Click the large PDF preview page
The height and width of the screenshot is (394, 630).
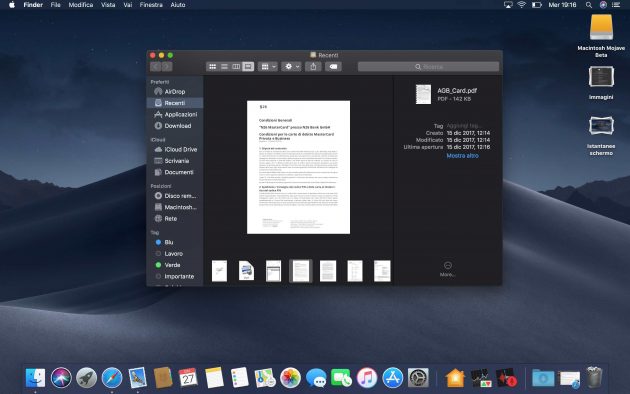[x=299, y=167]
